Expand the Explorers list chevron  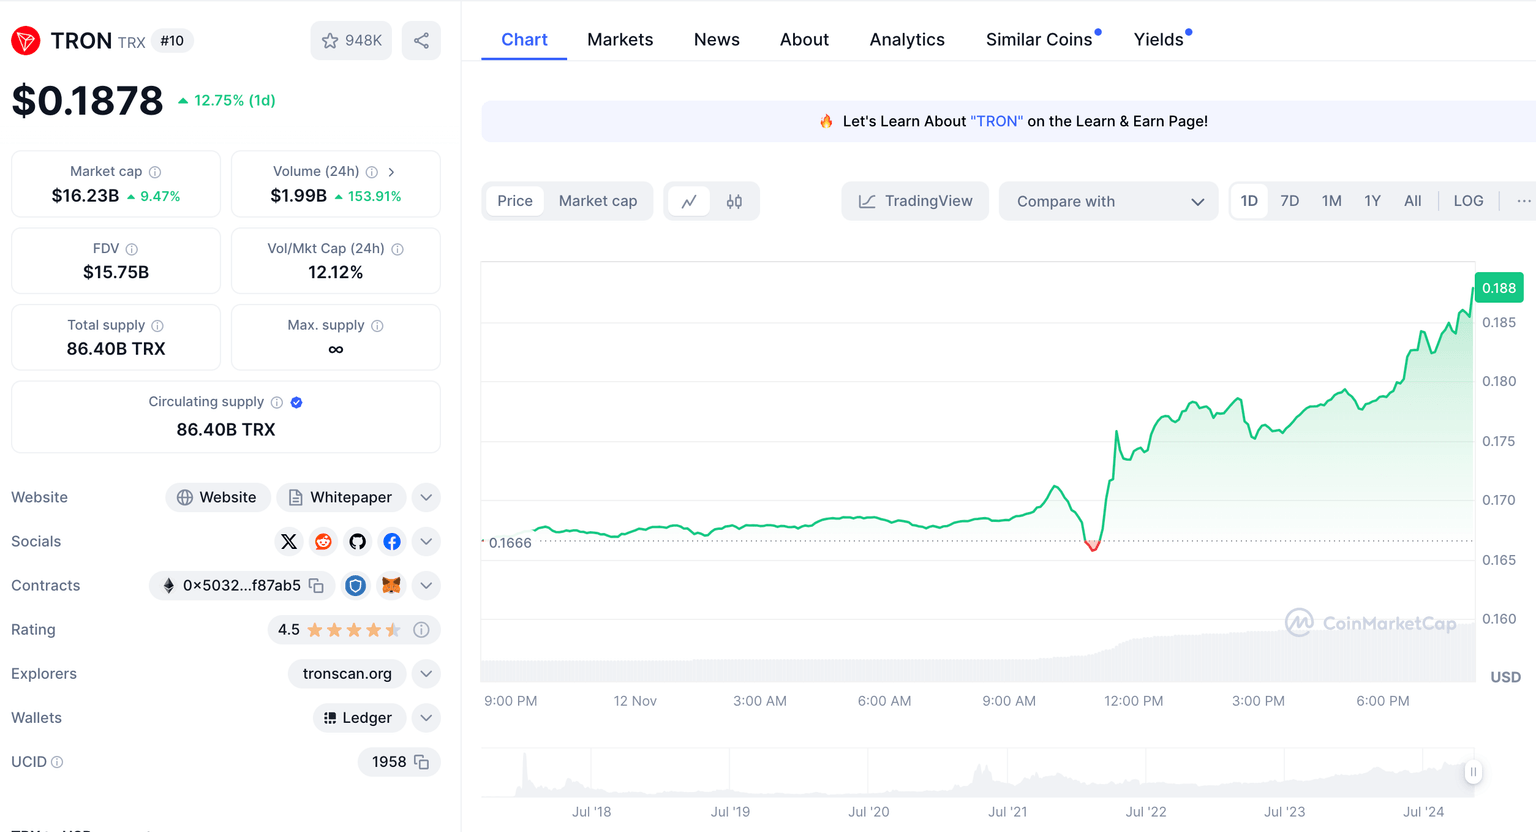point(426,674)
